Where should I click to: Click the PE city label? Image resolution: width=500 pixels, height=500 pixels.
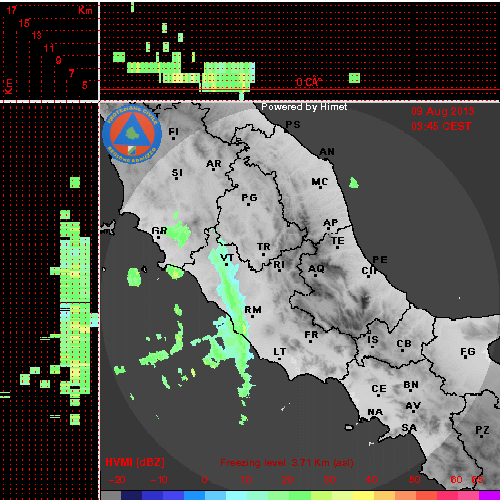click(x=380, y=260)
